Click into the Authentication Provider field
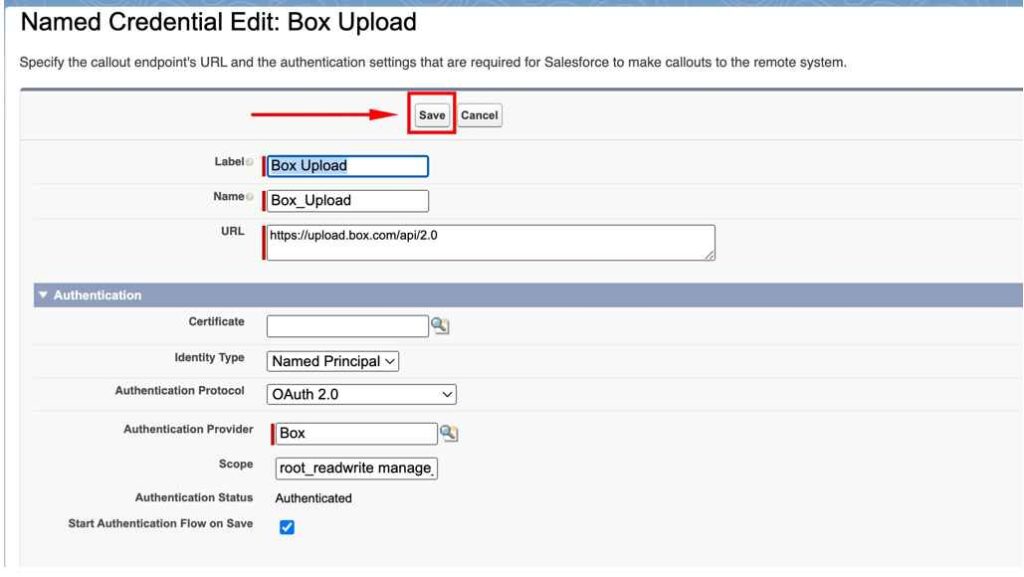 [x=356, y=433]
